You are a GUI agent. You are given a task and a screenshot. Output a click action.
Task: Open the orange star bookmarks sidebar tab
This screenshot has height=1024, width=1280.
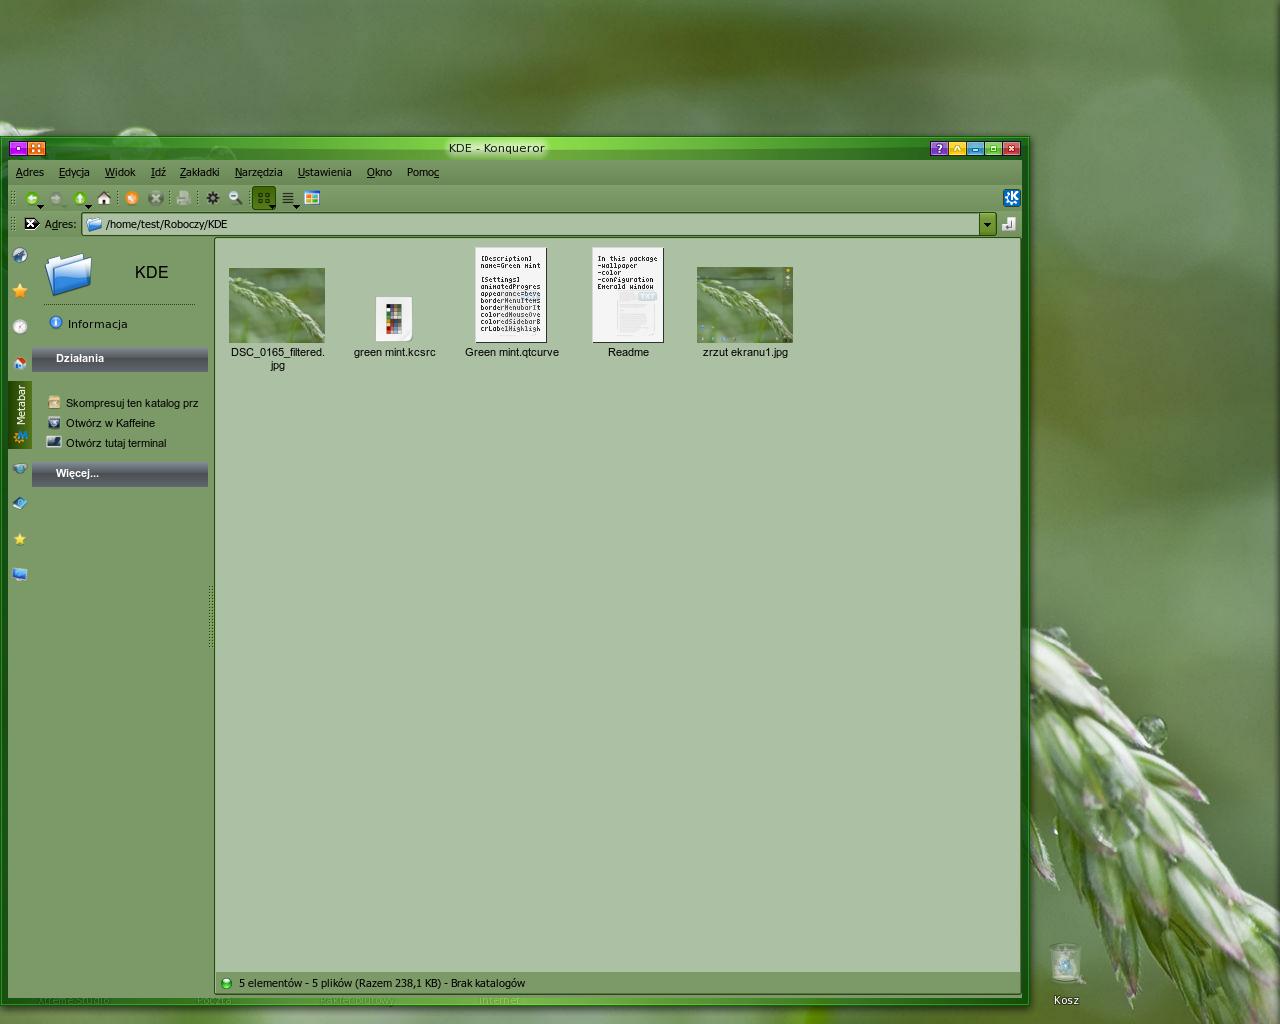click(20, 291)
